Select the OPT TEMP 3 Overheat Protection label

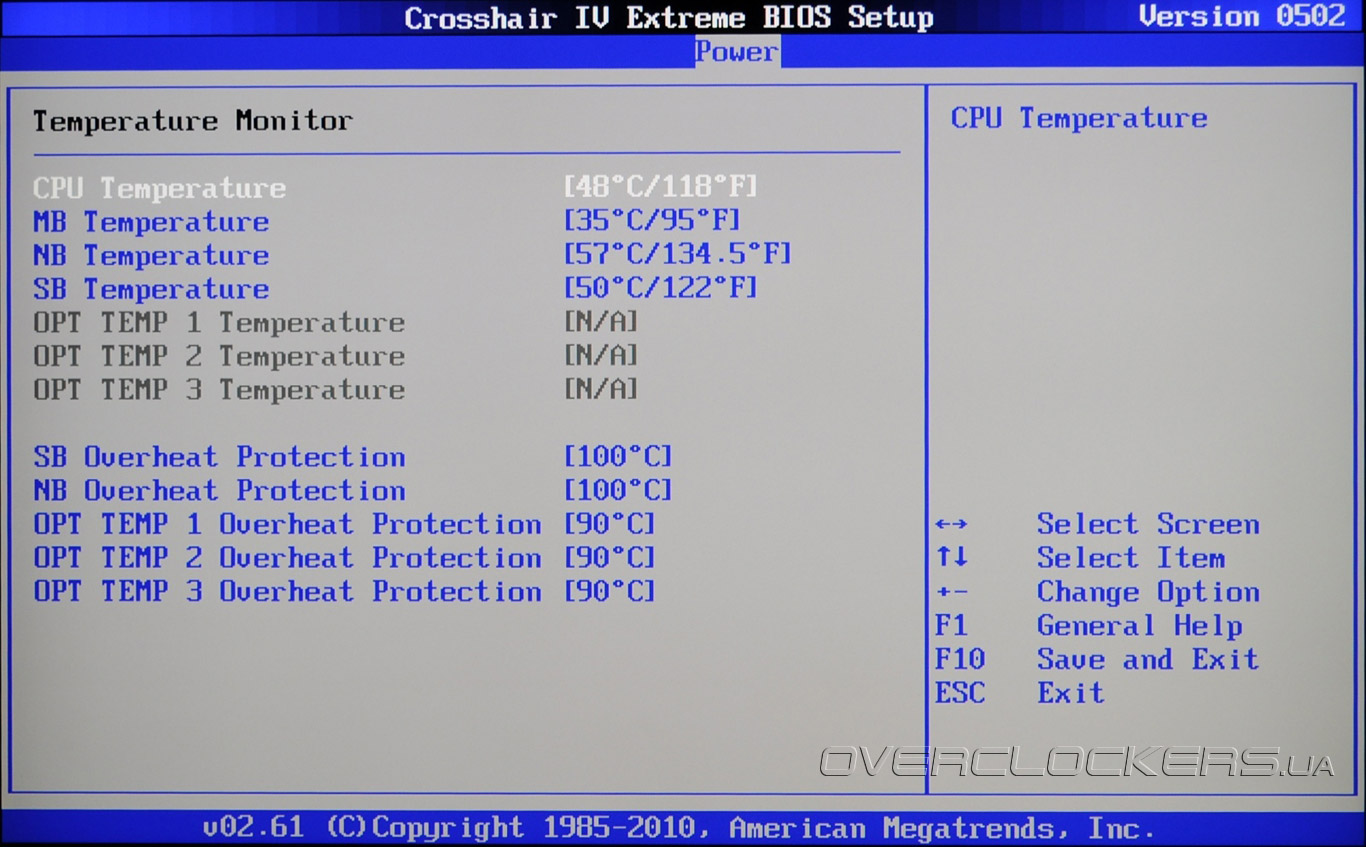[287, 592]
